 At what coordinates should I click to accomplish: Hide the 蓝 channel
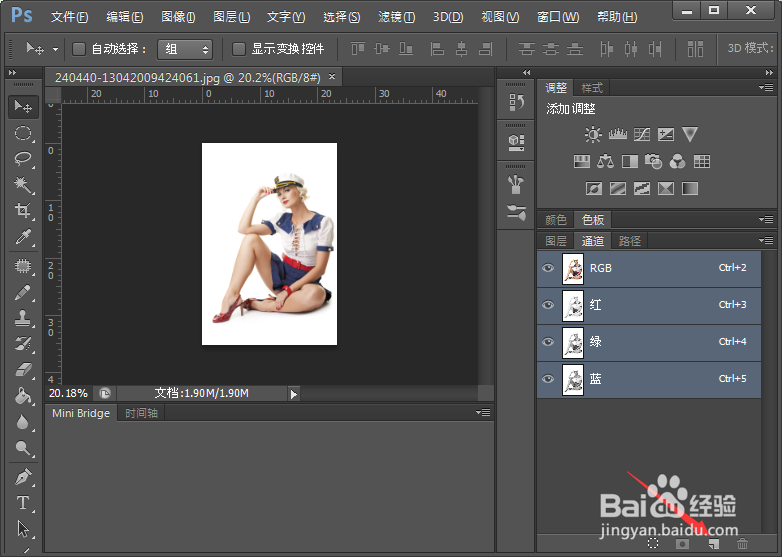coord(548,378)
